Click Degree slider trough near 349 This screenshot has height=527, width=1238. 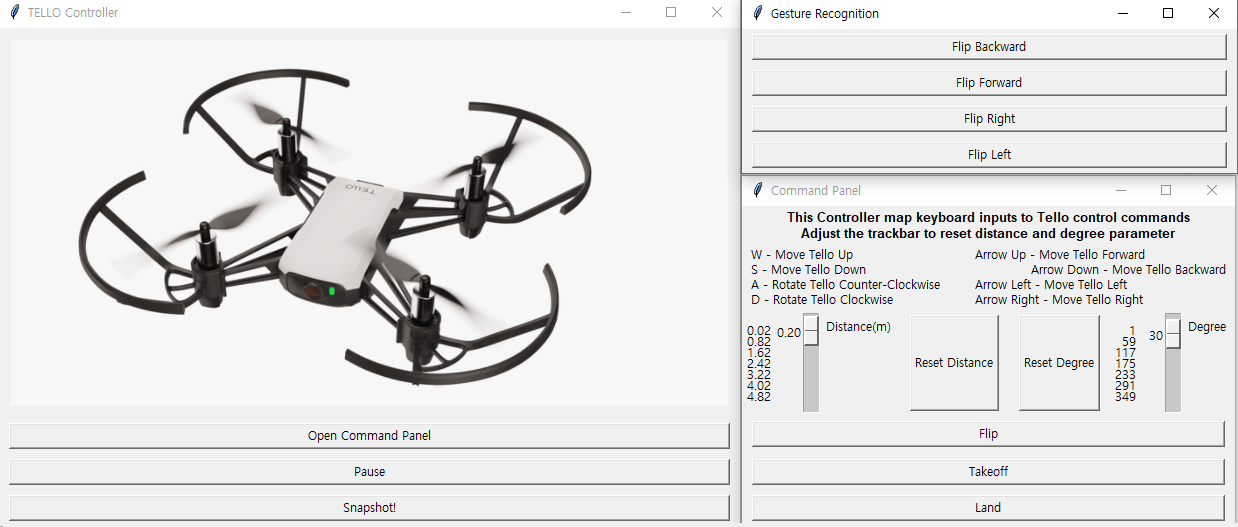pyautogui.click(x=1173, y=397)
